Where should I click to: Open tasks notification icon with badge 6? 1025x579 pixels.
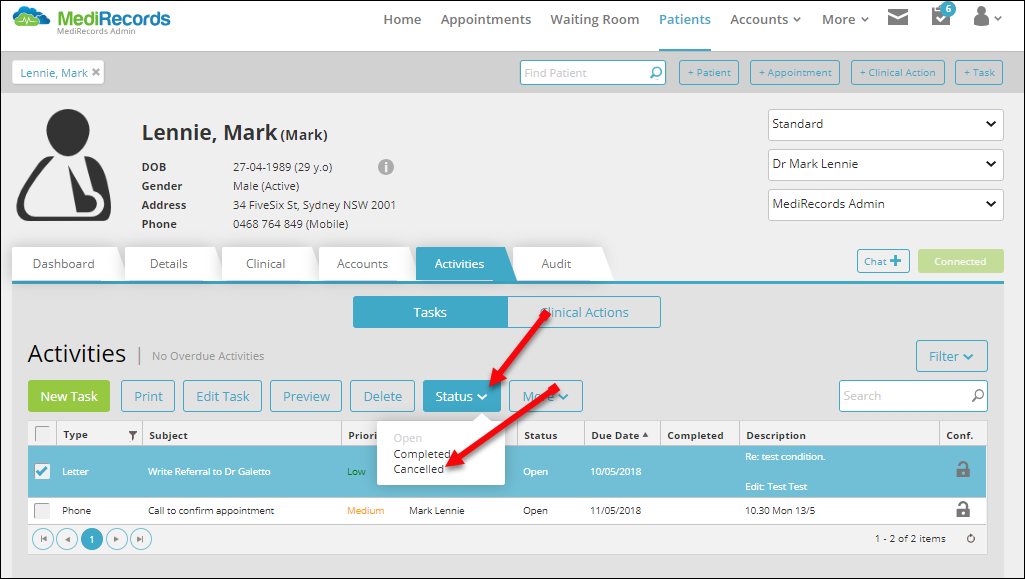click(x=942, y=15)
